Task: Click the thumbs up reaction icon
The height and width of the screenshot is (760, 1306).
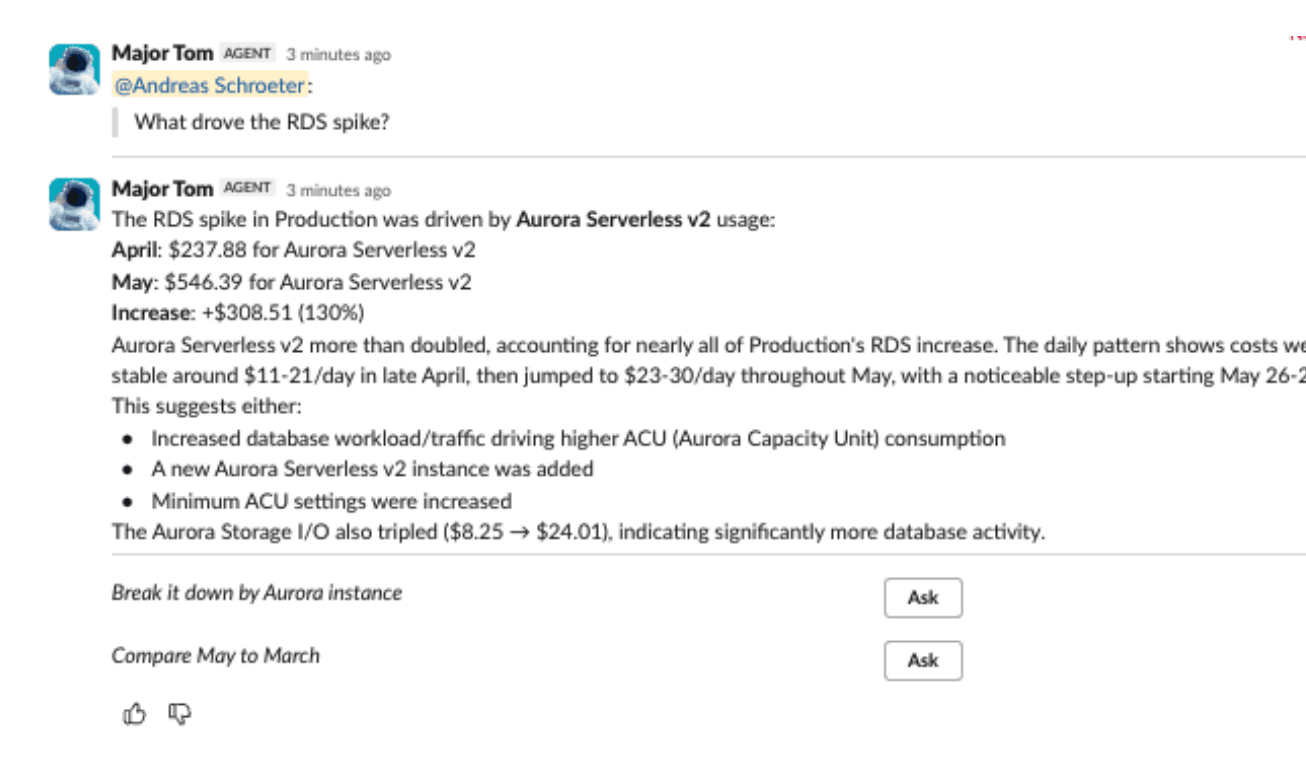Action: [x=134, y=713]
